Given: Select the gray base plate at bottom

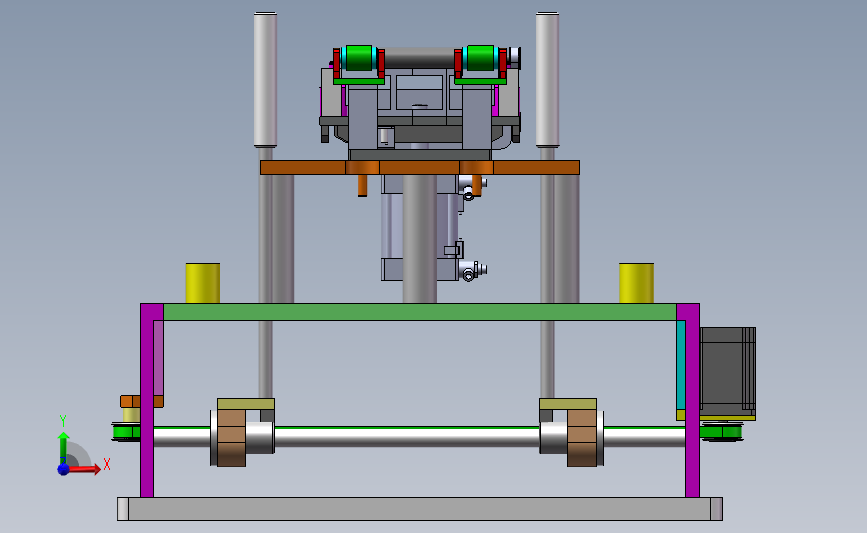Looking at the screenshot, I should (420, 509).
